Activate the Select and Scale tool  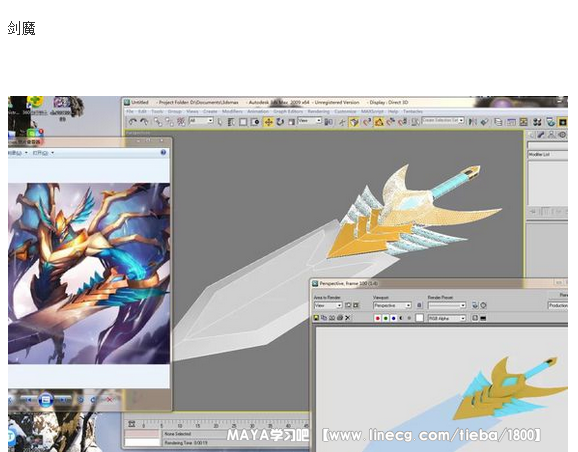tap(291, 122)
